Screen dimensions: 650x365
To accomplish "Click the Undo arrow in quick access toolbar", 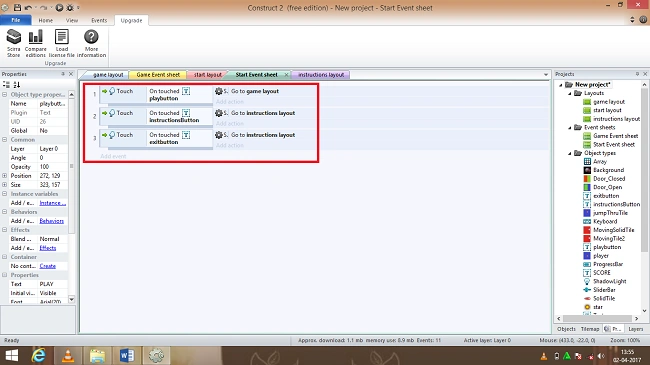I will click(28, 7).
